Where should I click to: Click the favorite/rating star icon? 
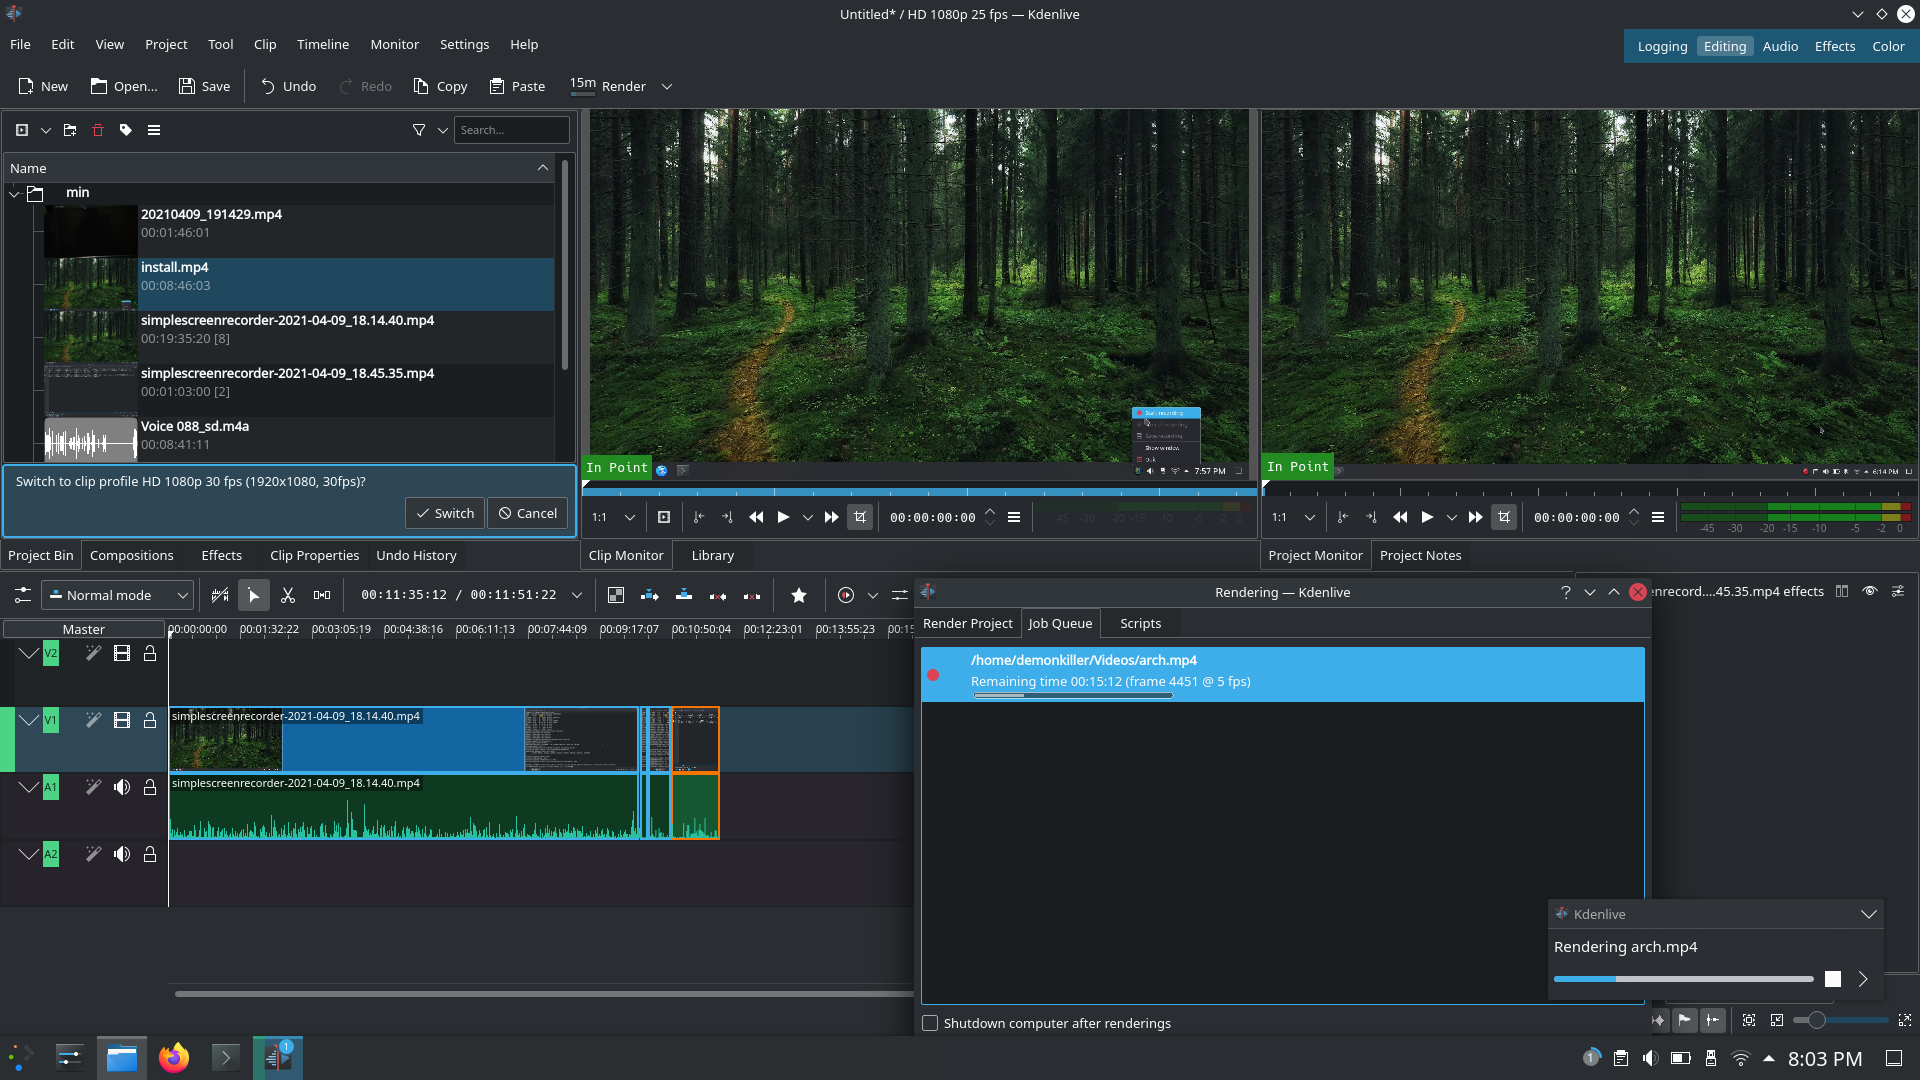tap(798, 595)
